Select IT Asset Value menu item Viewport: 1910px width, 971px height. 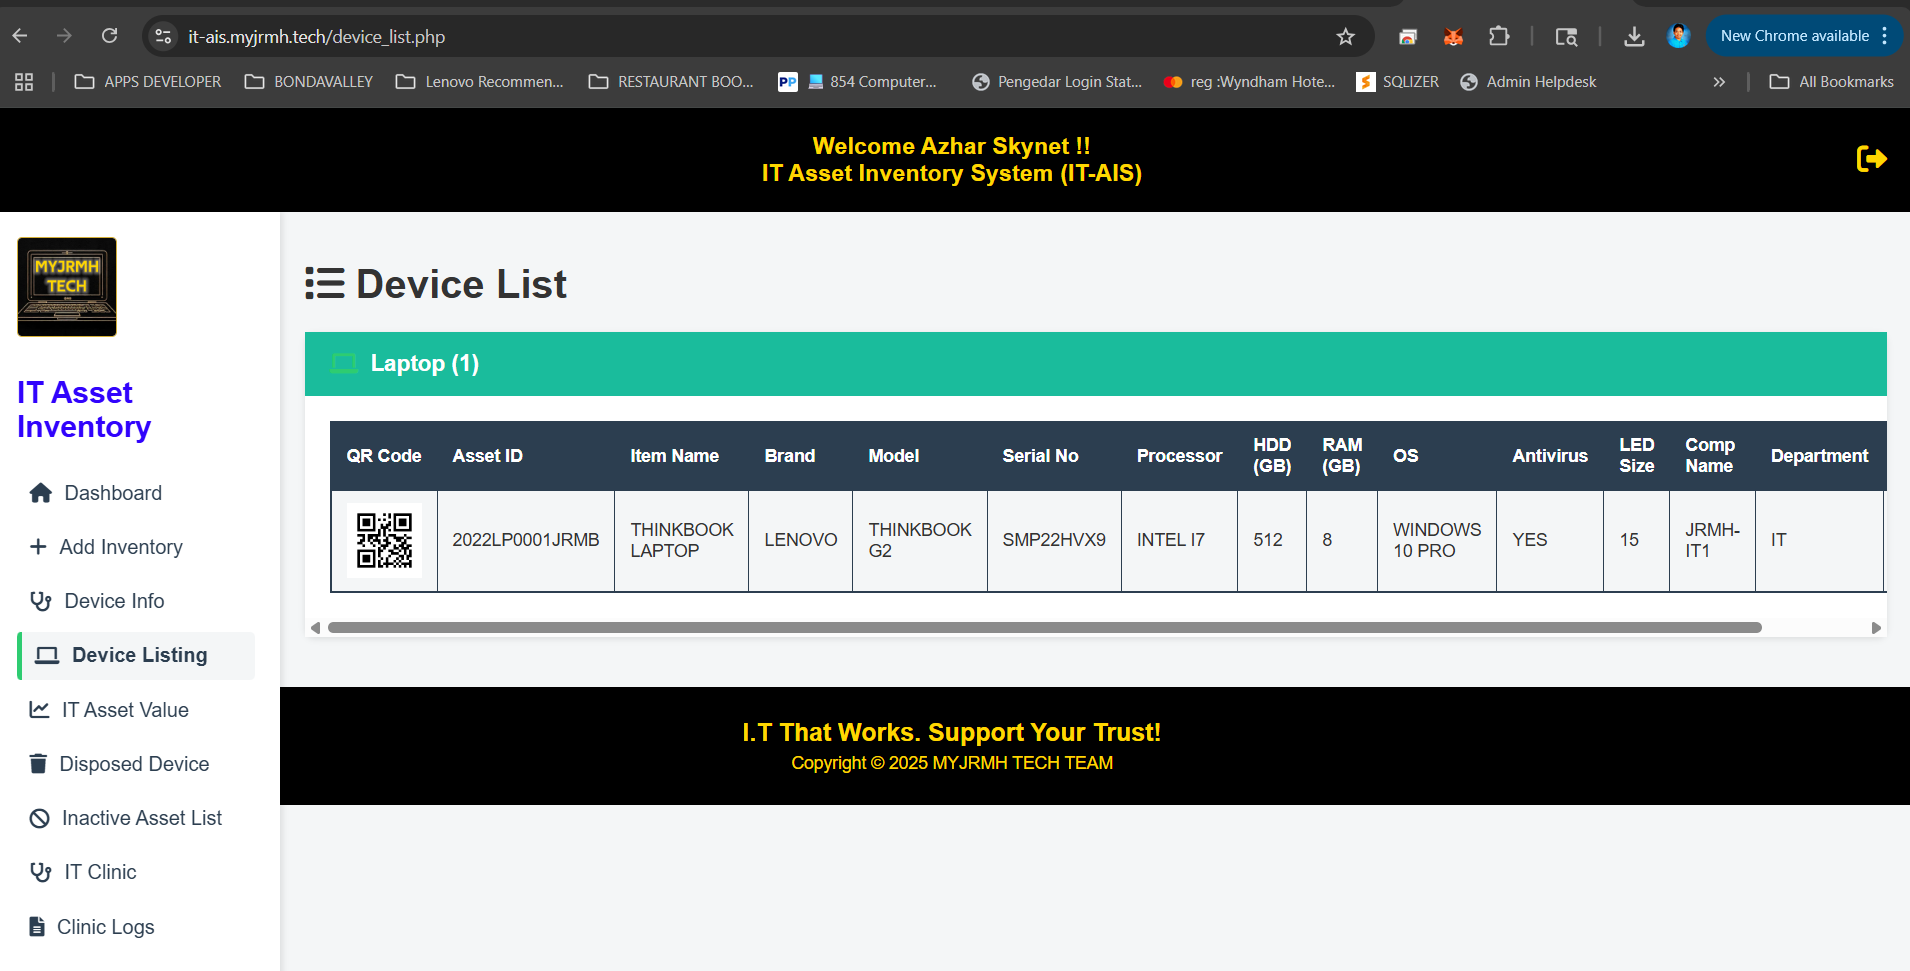[125, 710]
